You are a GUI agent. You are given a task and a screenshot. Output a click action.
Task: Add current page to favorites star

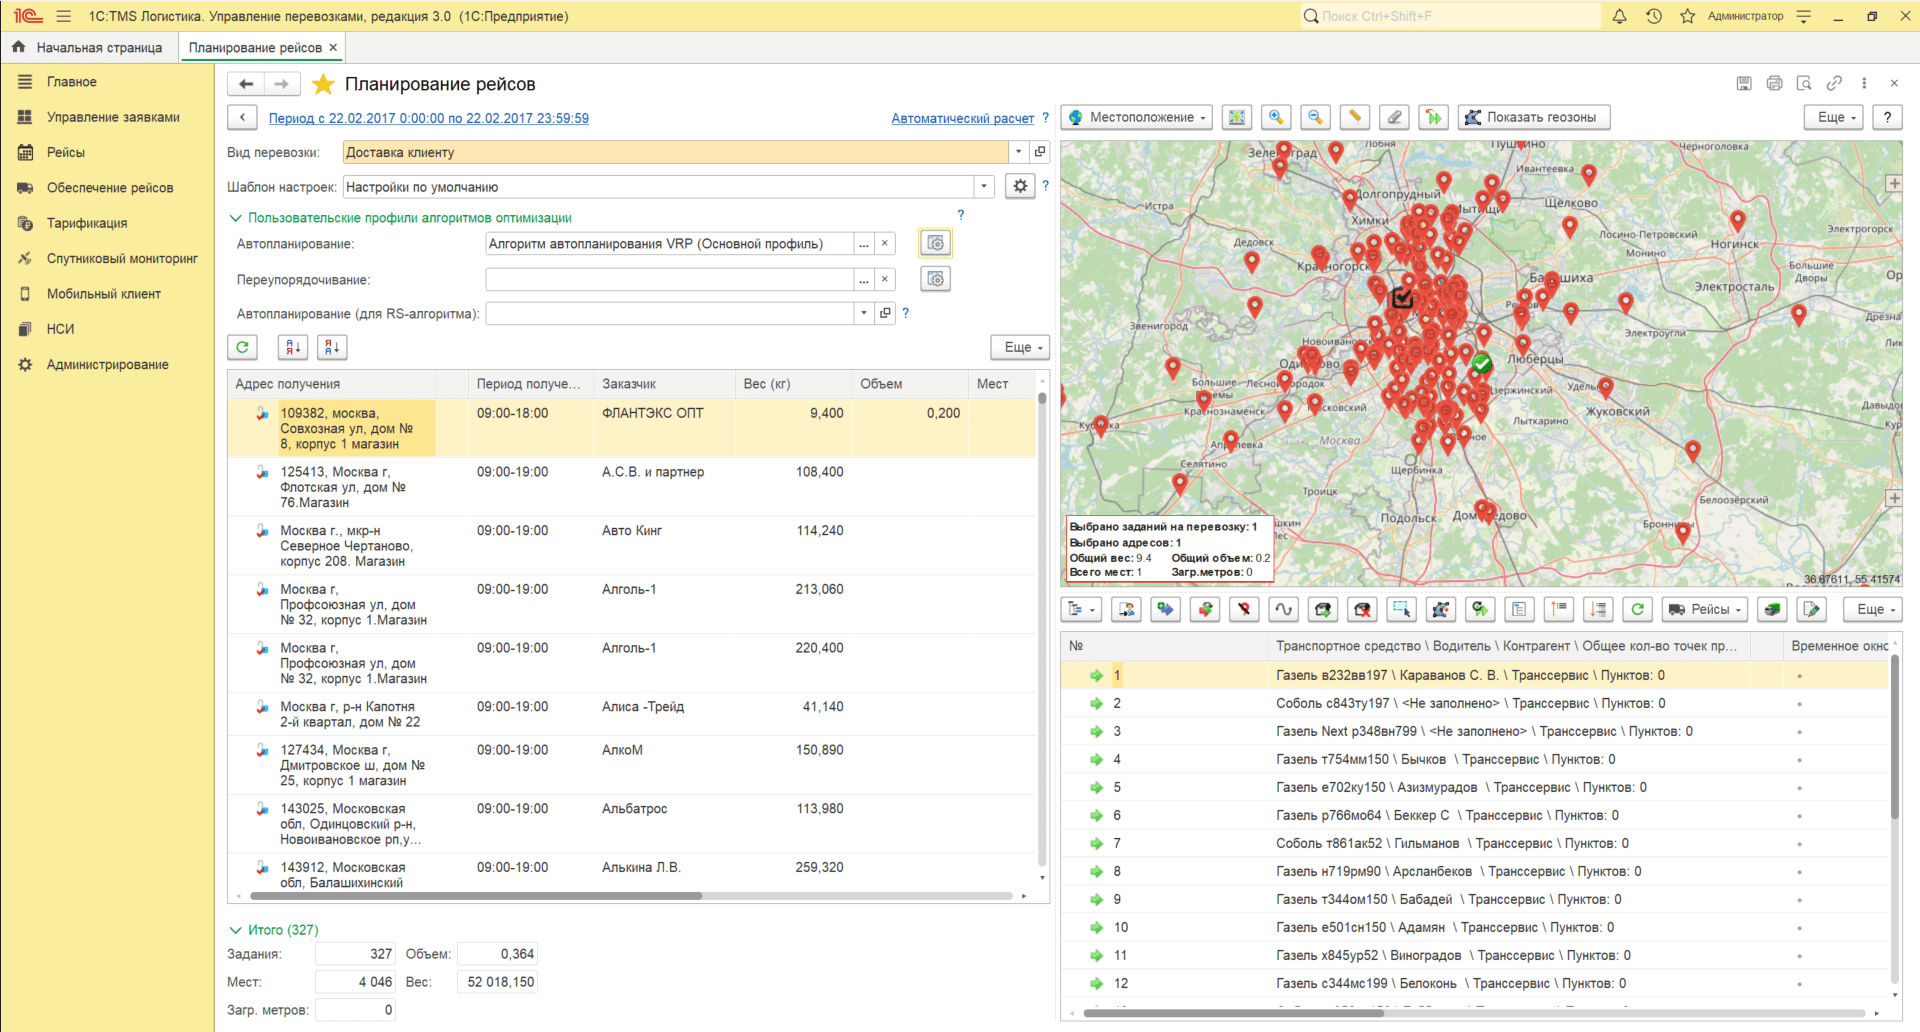(x=323, y=85)
